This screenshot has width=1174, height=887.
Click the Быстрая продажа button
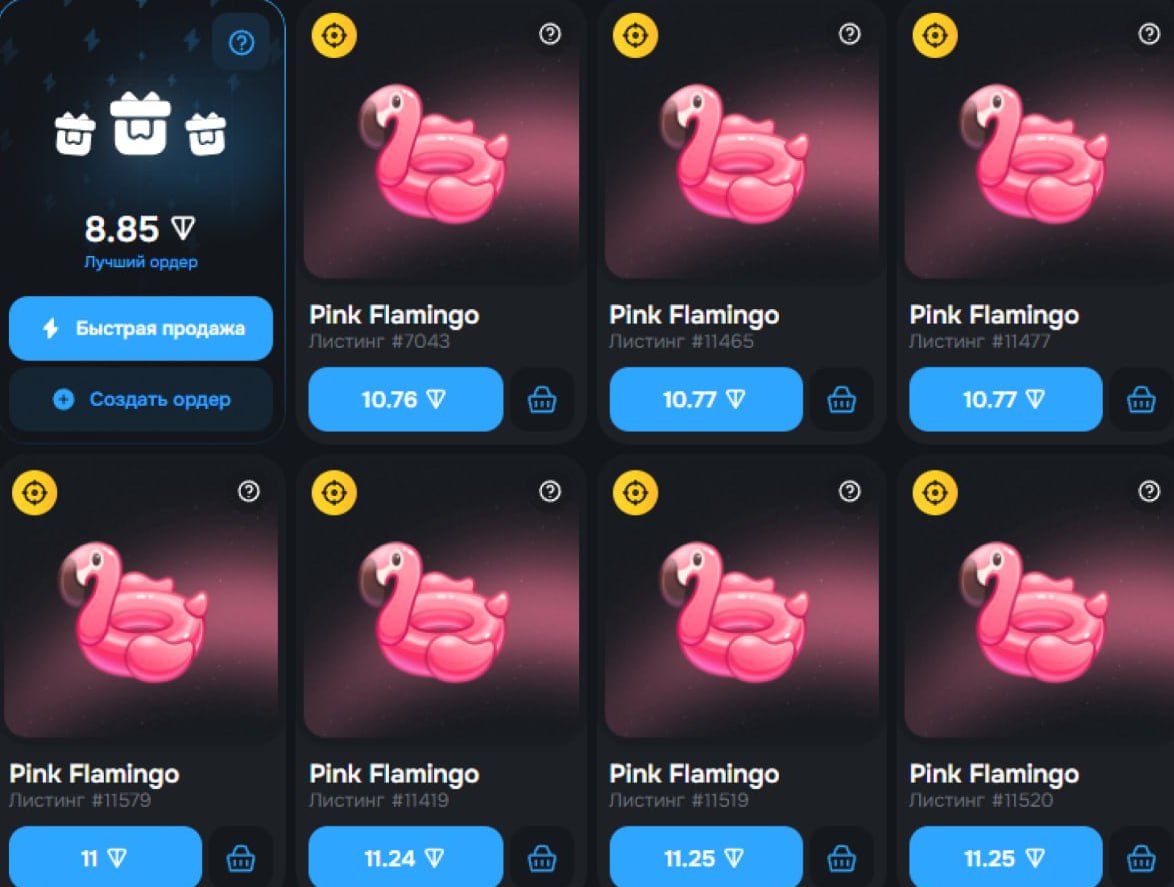(x=141, y=328)
